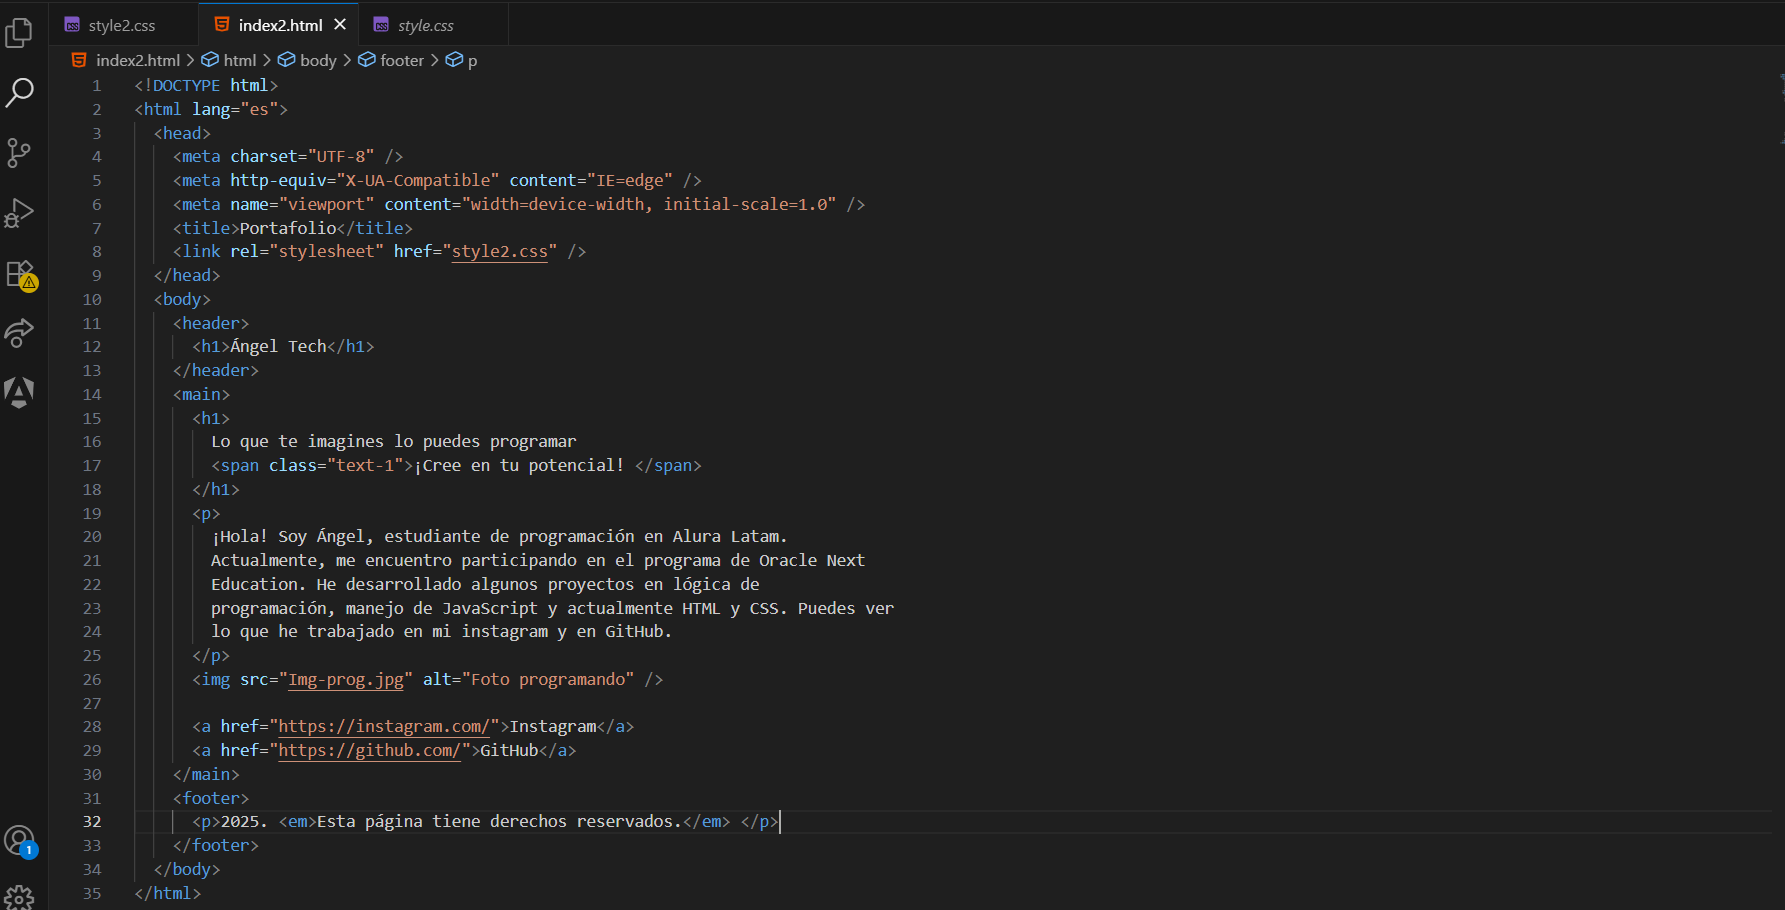Follow the Img-prog.jpg src link
This screenshot has height=910, width=1785.
click(346, 679)
